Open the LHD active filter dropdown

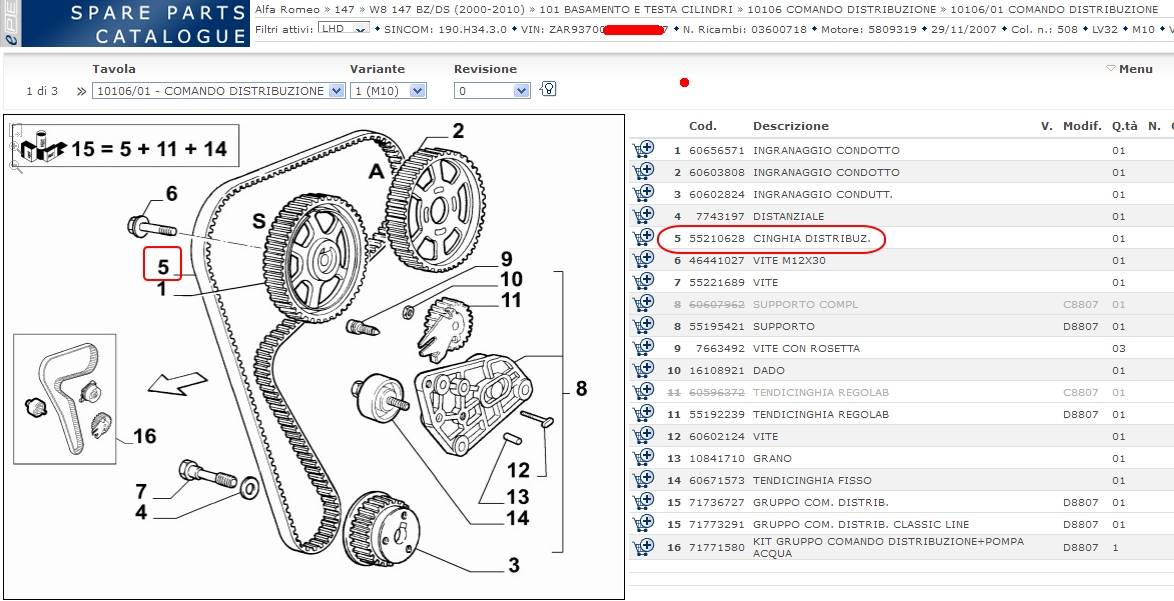click(x=344, y=29)
